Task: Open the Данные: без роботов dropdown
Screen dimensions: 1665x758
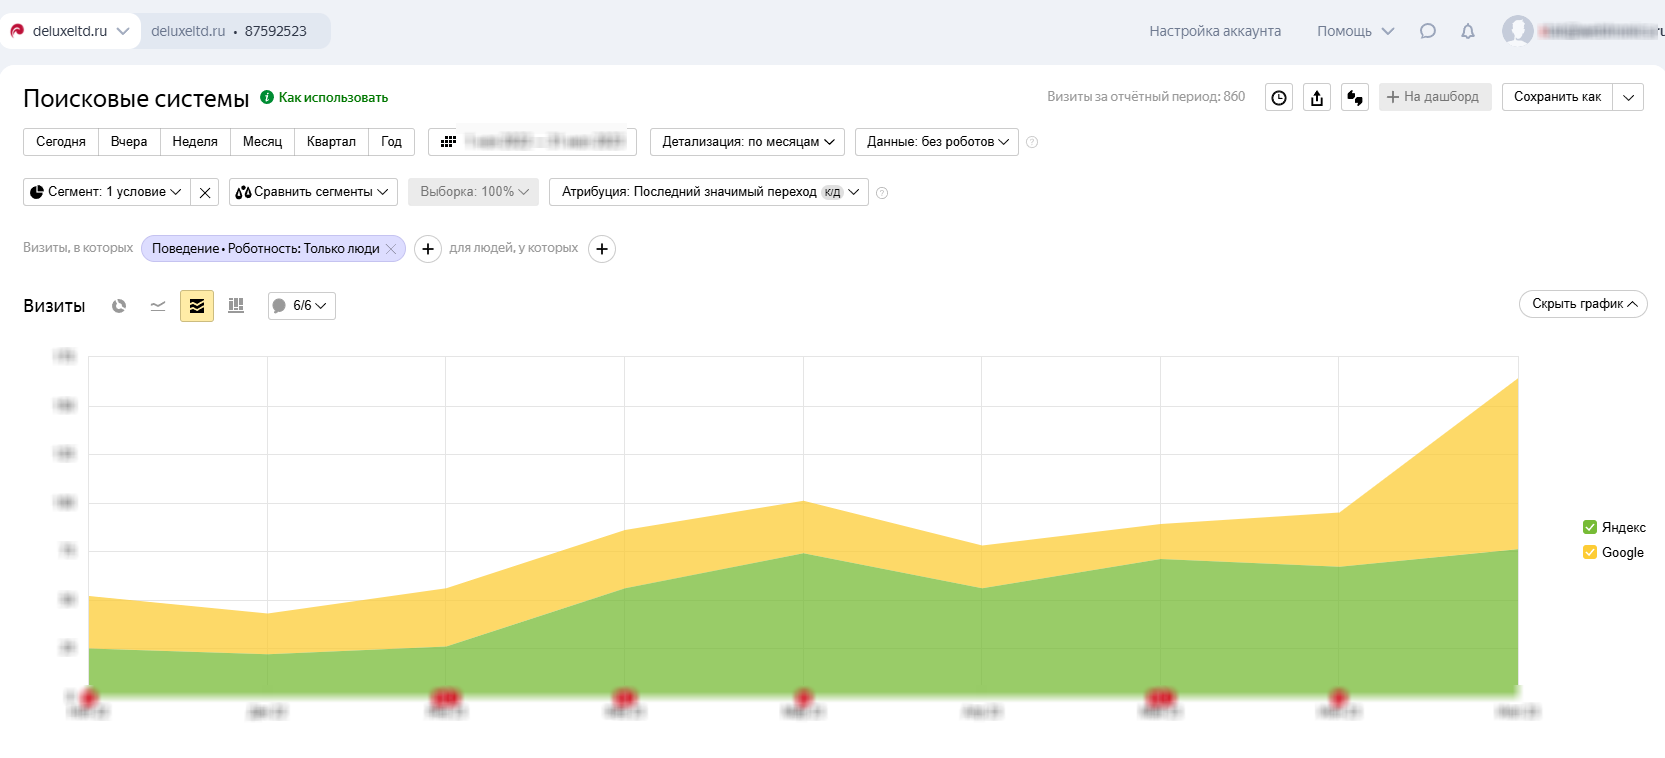Action: pos(936,142)
